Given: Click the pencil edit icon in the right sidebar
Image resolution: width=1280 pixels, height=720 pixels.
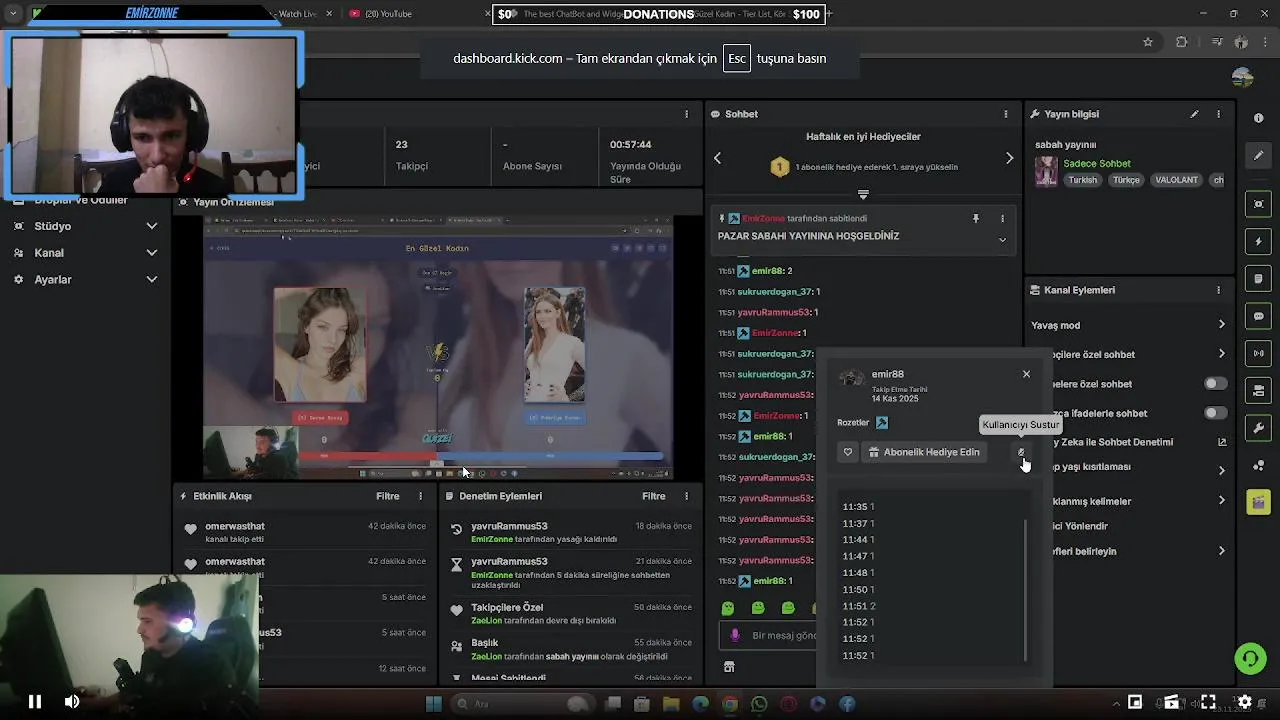Looking at the screenshot, I should pyautogui.click(x=1258, y=156).
